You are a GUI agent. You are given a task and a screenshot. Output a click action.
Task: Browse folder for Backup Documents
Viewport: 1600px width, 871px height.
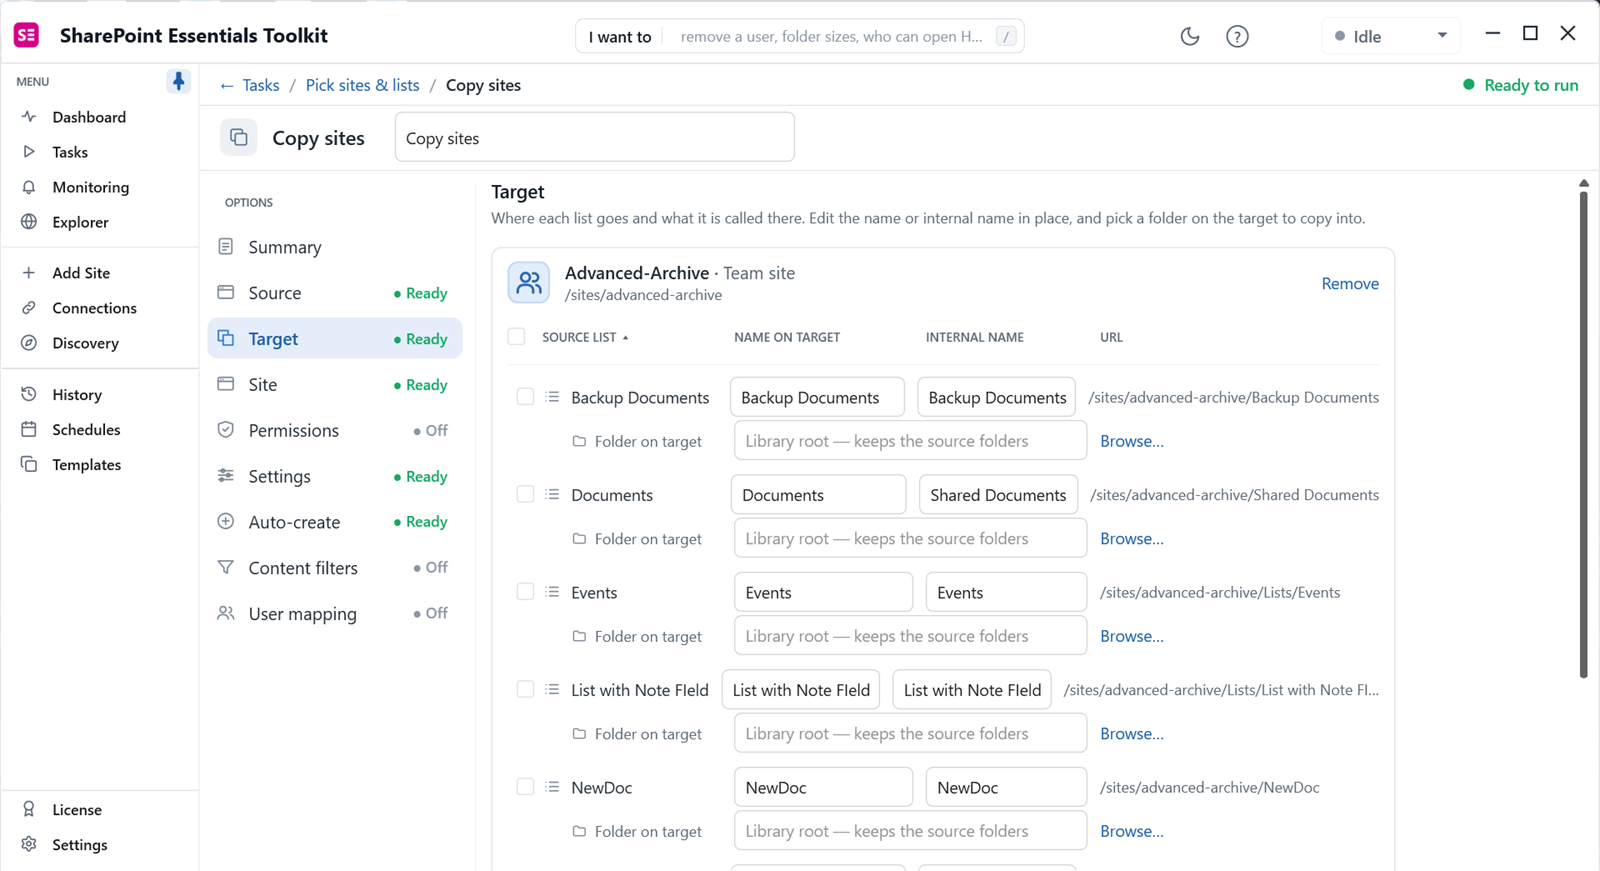(1132, 441)
